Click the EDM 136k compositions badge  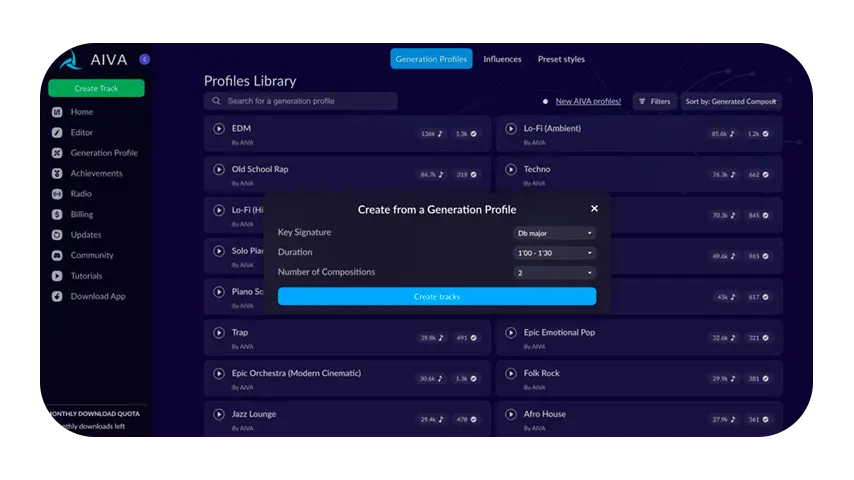(431, 134)
